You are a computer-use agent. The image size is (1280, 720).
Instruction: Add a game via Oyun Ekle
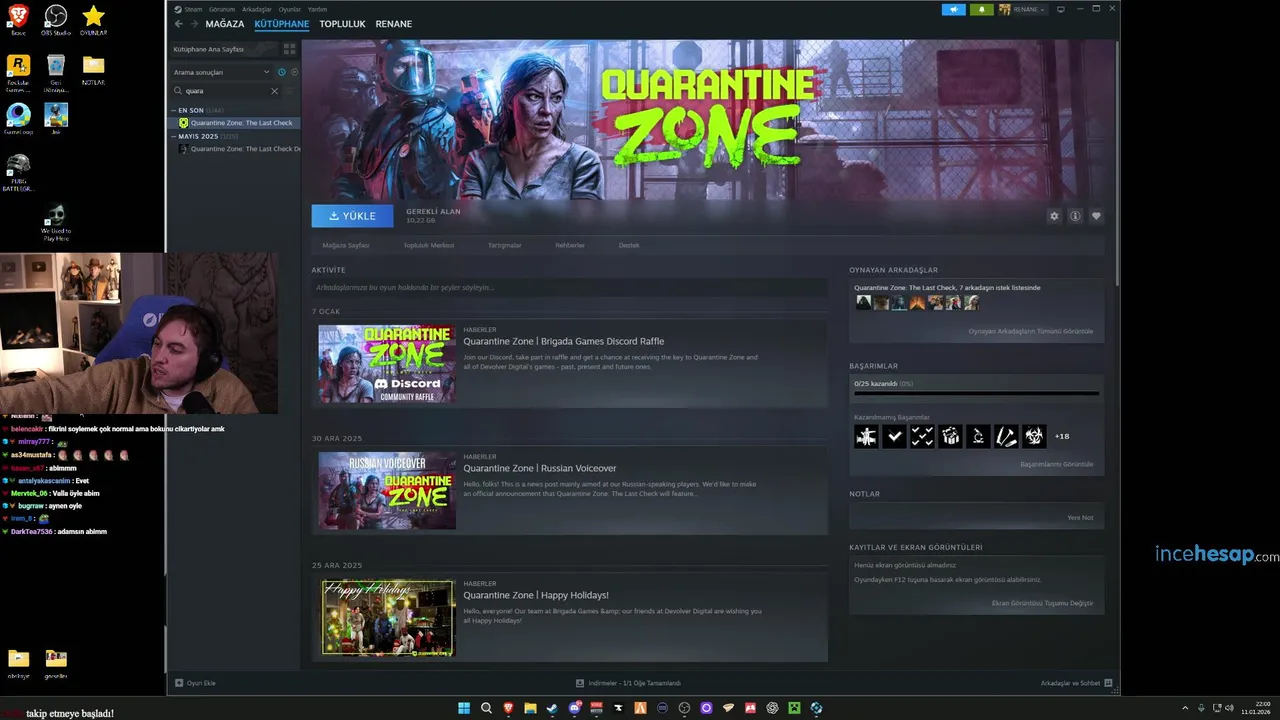pos(195,683)
